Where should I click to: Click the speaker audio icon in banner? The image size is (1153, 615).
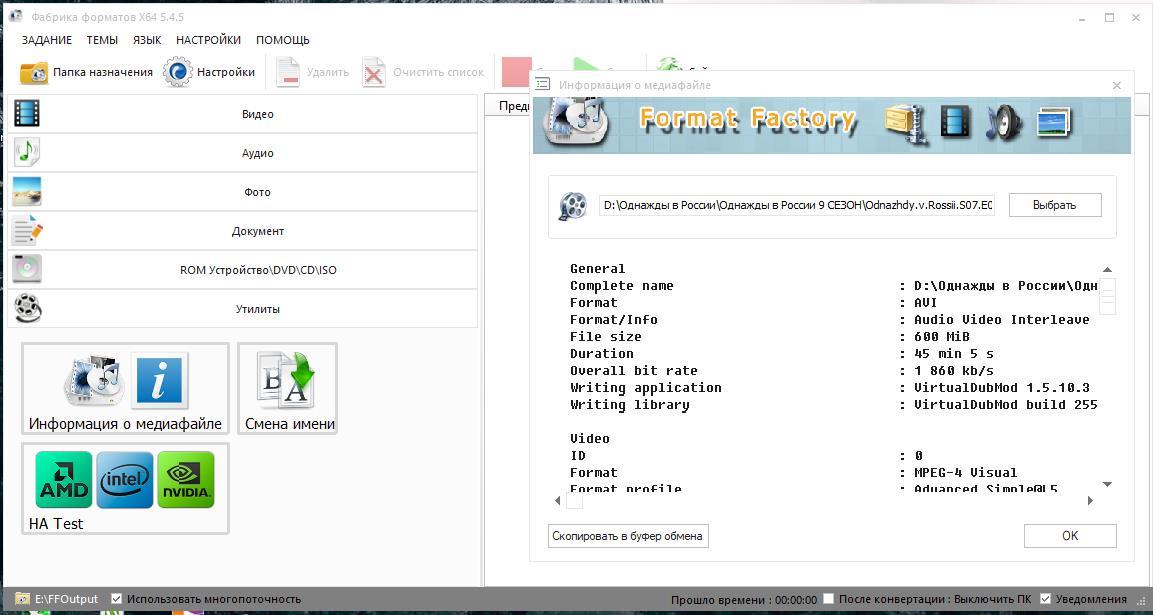pos(1004,122)
